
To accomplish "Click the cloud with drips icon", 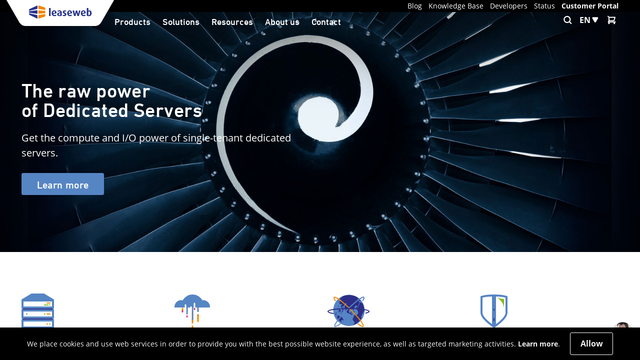I will pos(192,311).
